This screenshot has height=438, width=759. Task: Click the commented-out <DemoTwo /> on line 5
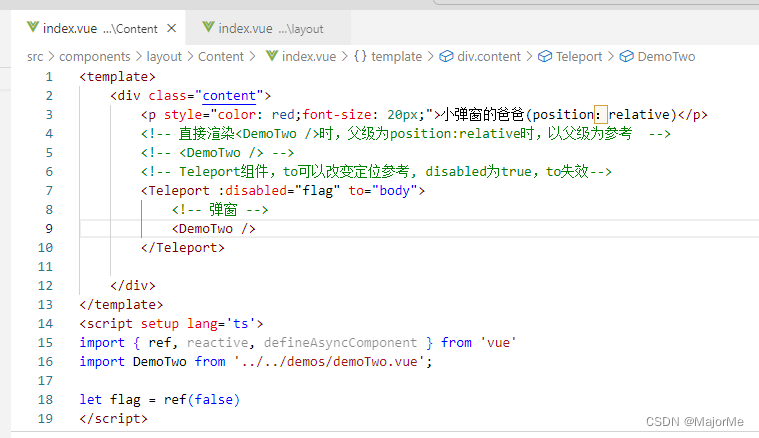[x=221, y=153]
